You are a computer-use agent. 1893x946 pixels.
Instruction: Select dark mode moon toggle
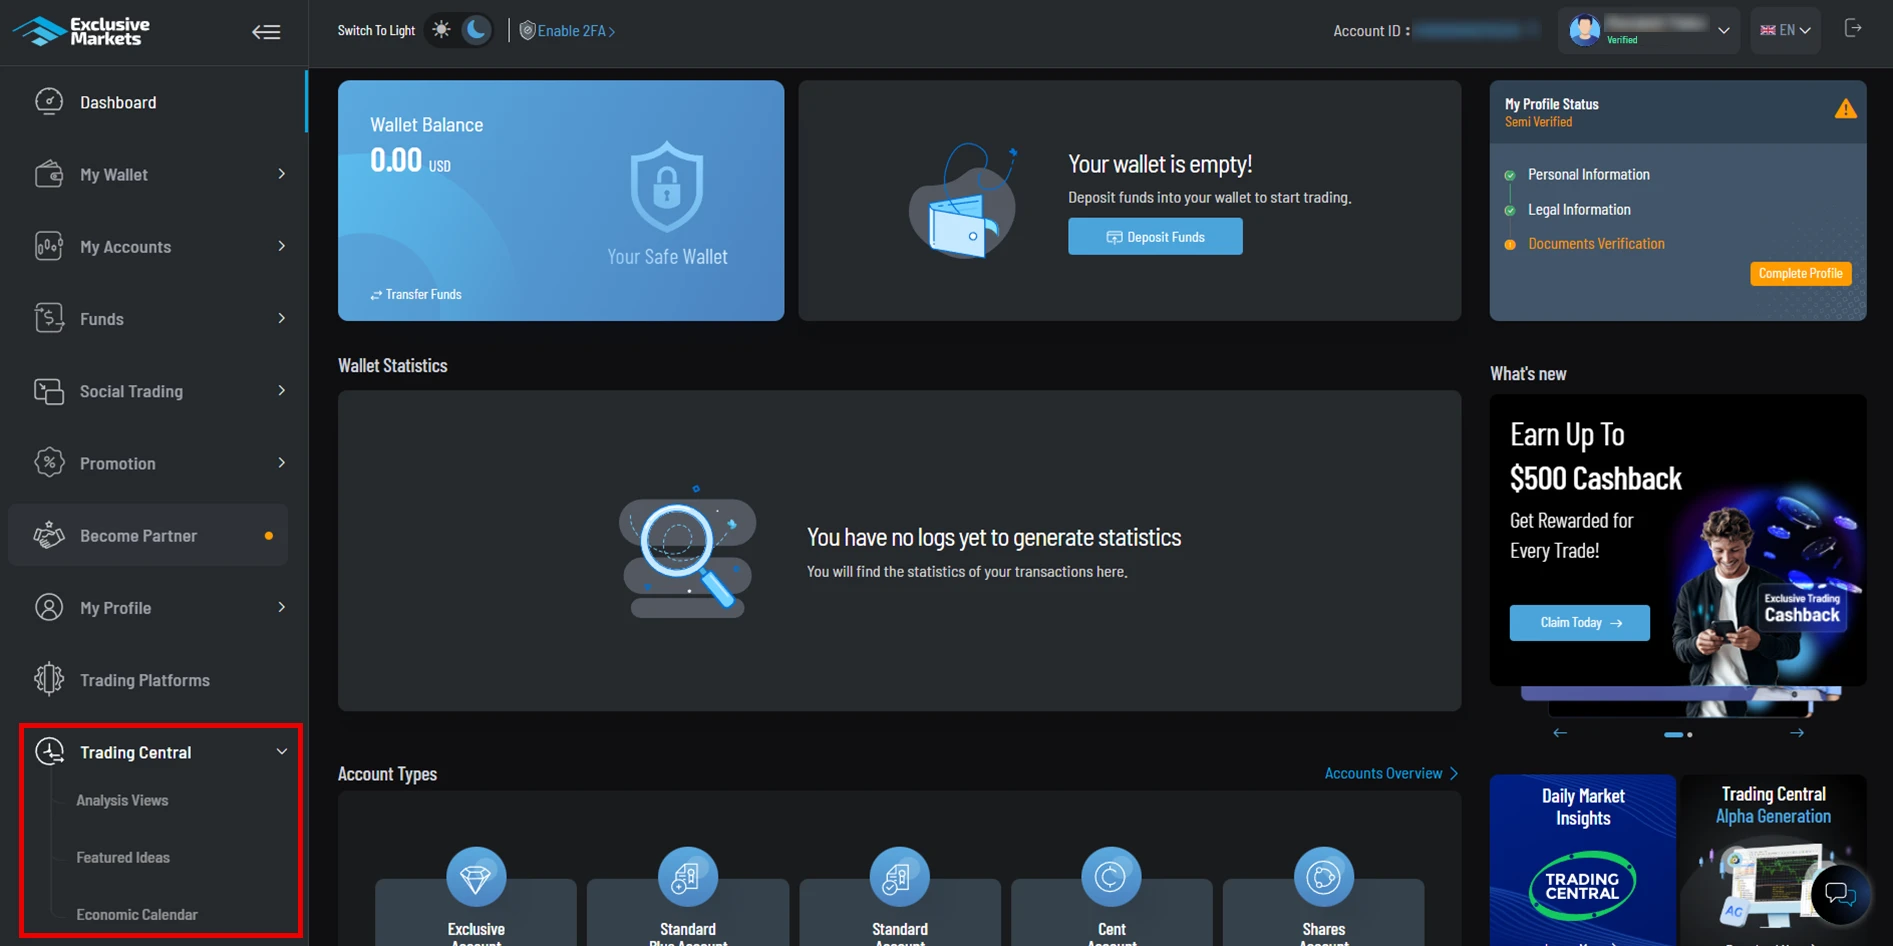[x=477, y=30]
